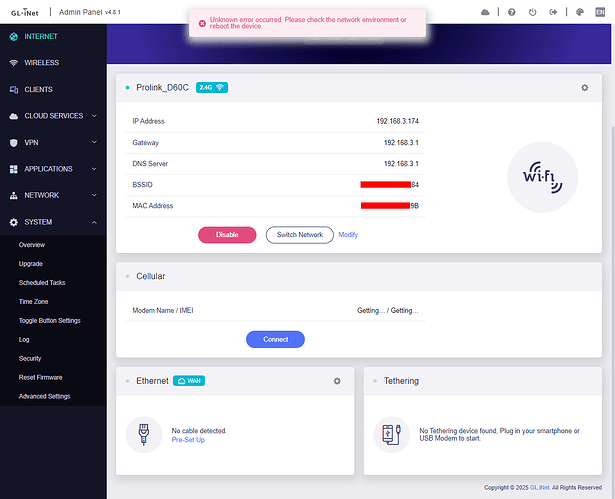The height and width of the screenshot is (499, 615).
Task: Open the Clients menu item
Action: 39,90
